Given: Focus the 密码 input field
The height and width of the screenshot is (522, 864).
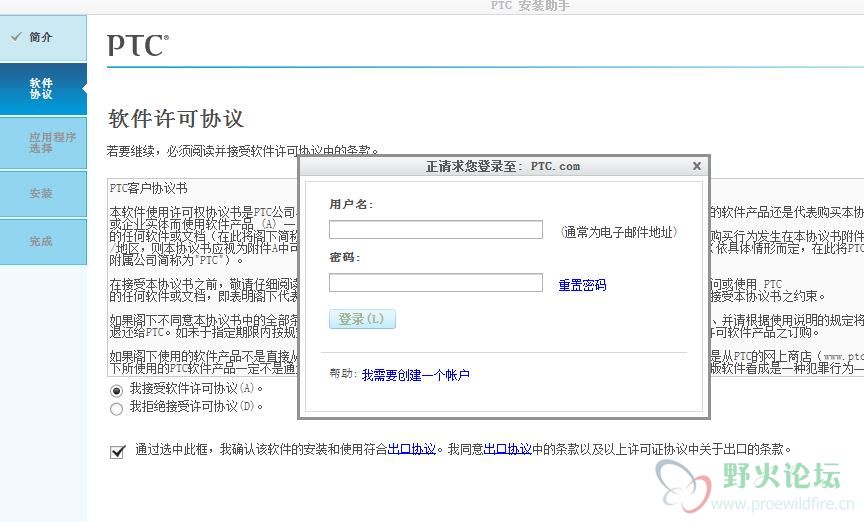Looking at the screenshot, I should tap(435, 282).
